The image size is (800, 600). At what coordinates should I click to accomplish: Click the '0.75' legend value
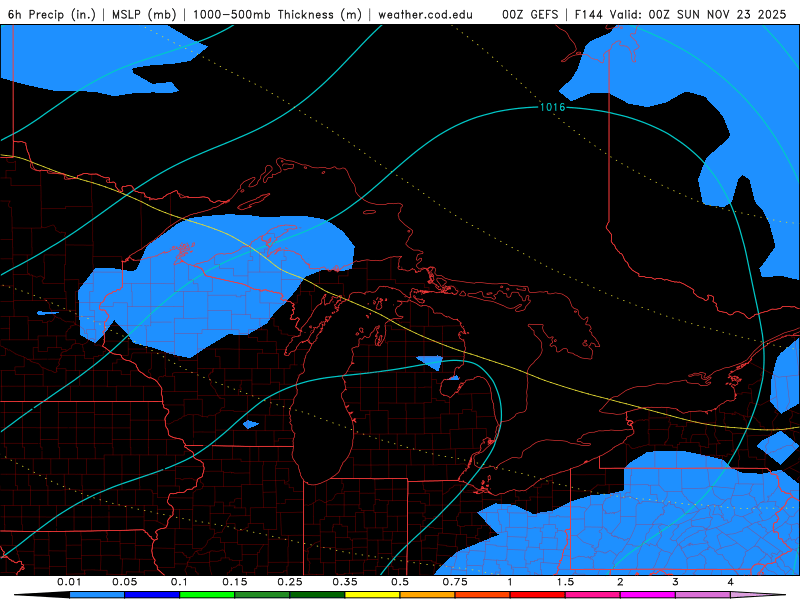[x=455, y=582]
